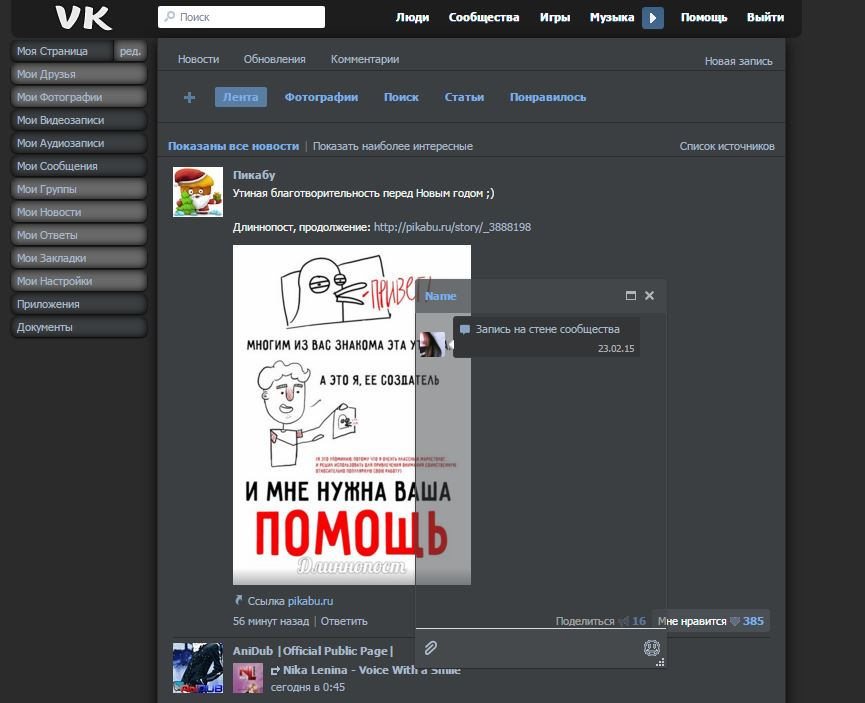Click the VK logo
Image resolution: width=865 pixels, height=703 pixels.
pos(84,17)
